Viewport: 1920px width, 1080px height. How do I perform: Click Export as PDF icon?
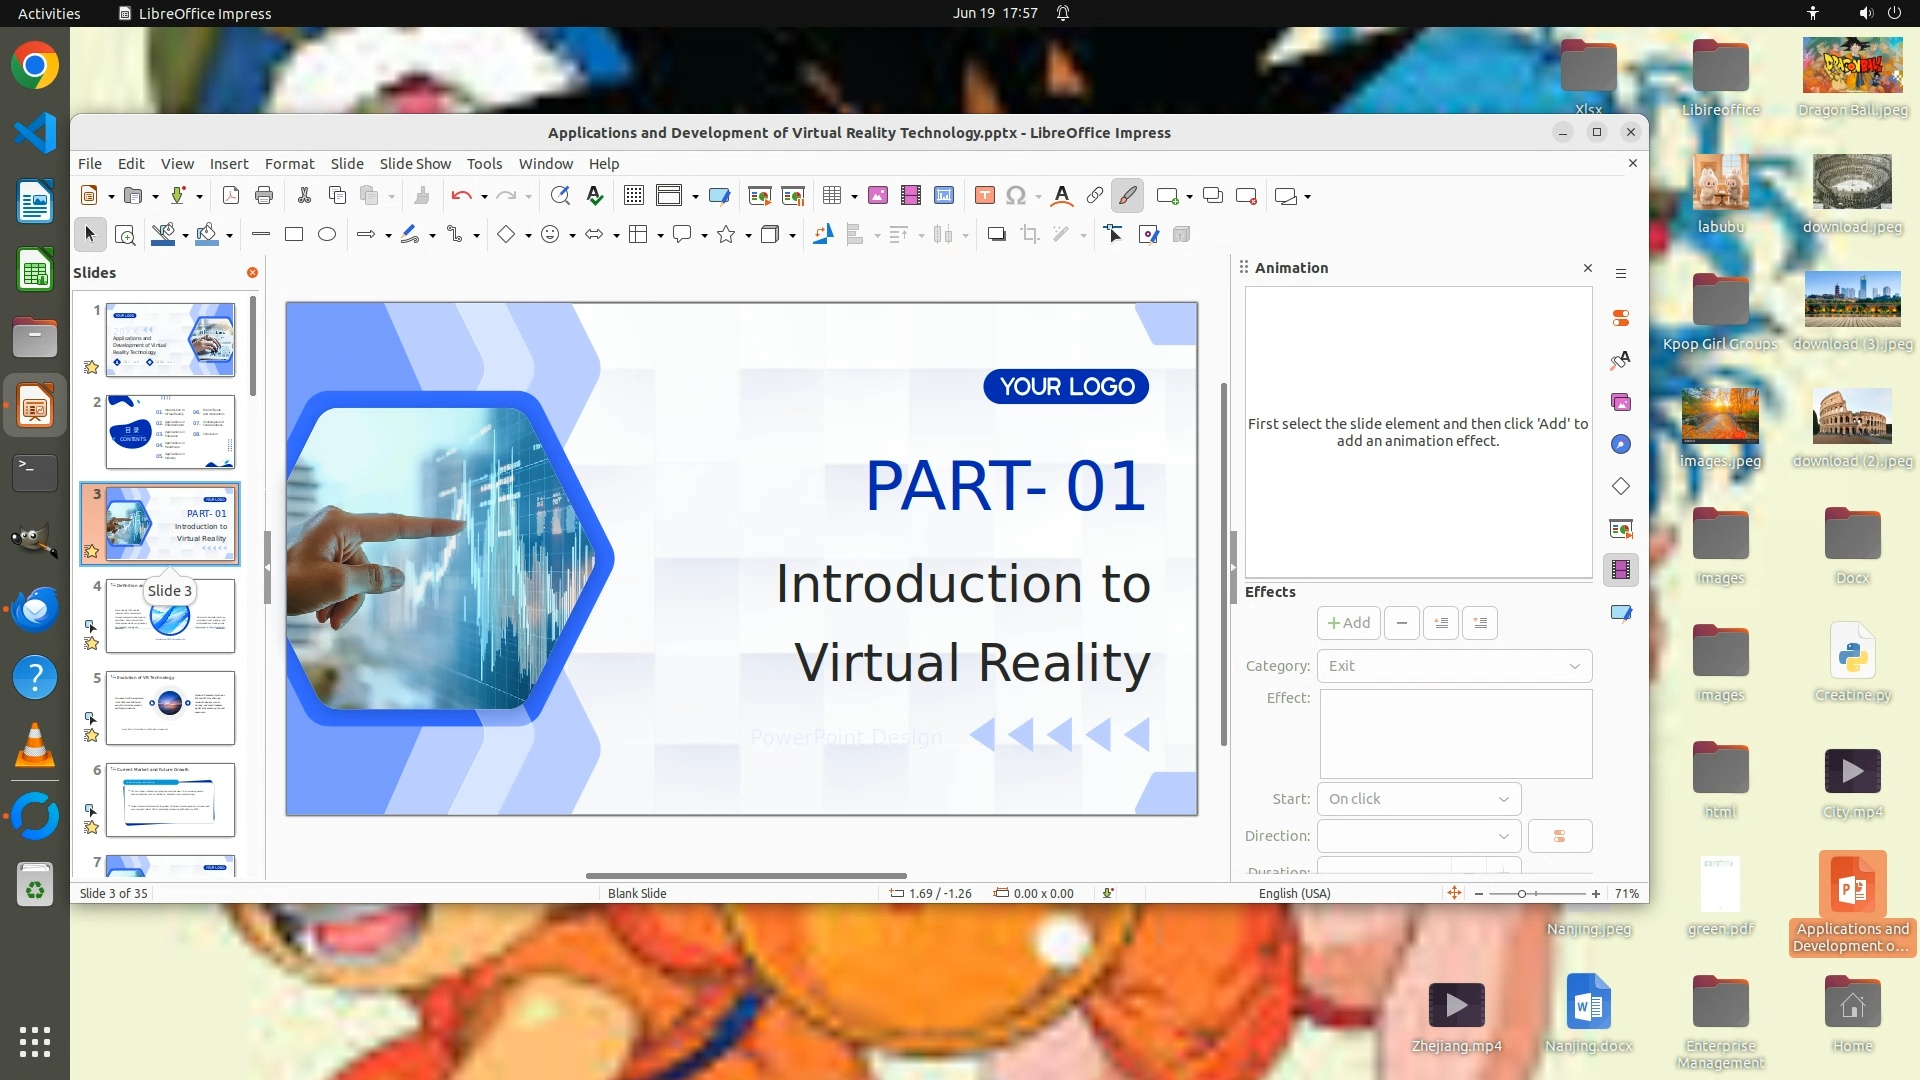(231, 196)
